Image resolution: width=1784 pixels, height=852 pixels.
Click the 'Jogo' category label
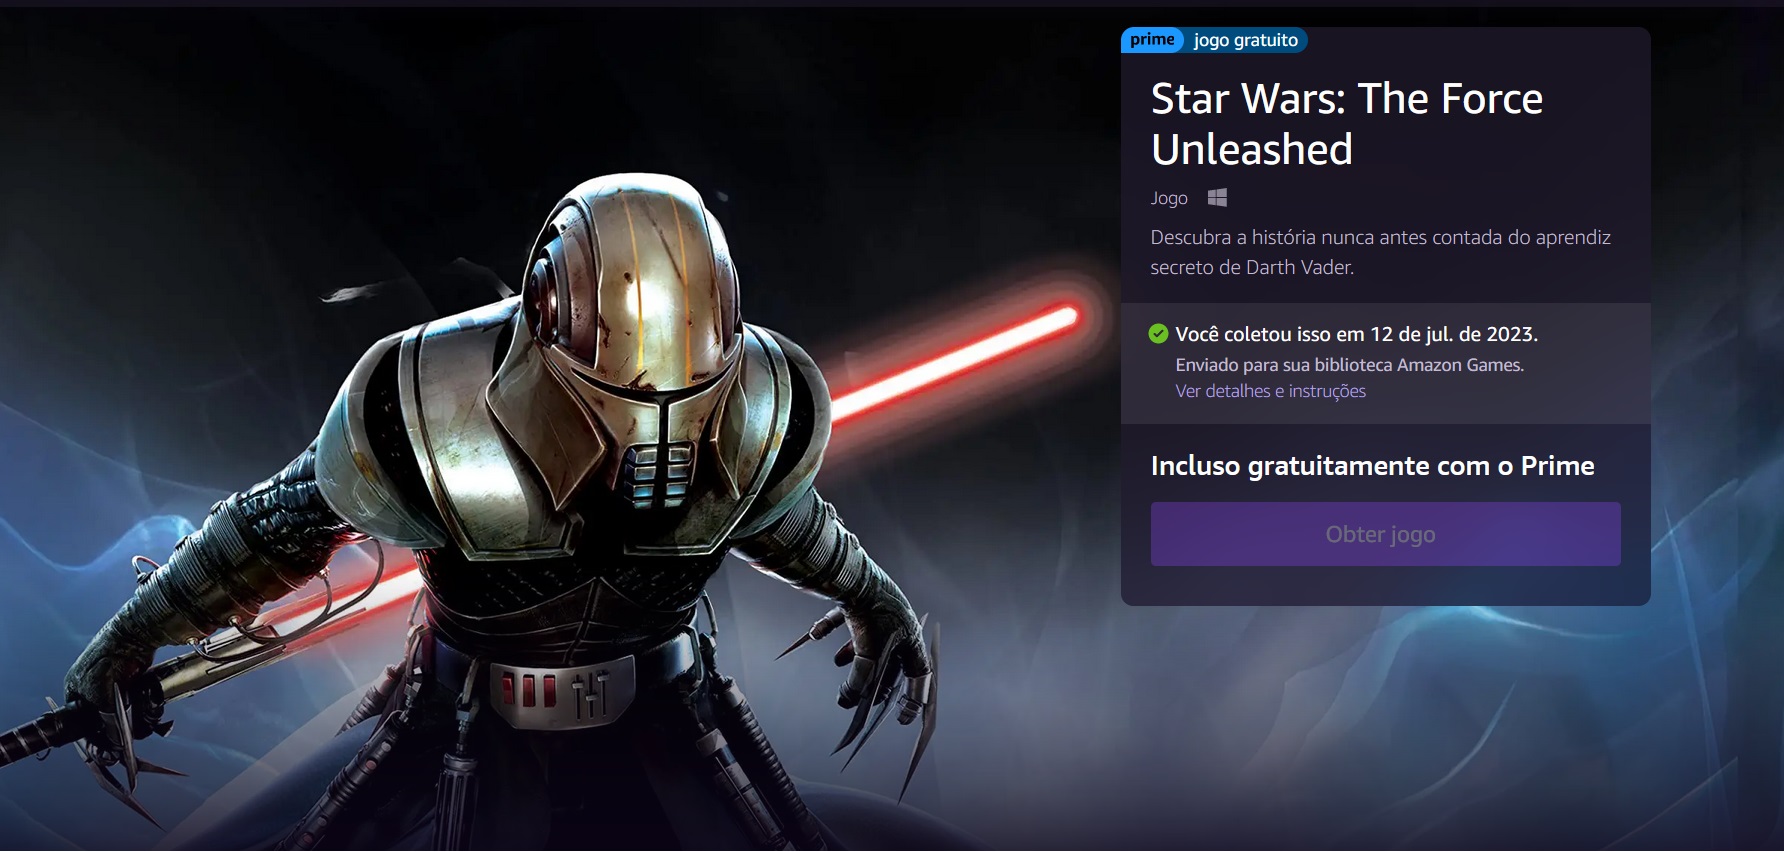tap(1169, 198)
